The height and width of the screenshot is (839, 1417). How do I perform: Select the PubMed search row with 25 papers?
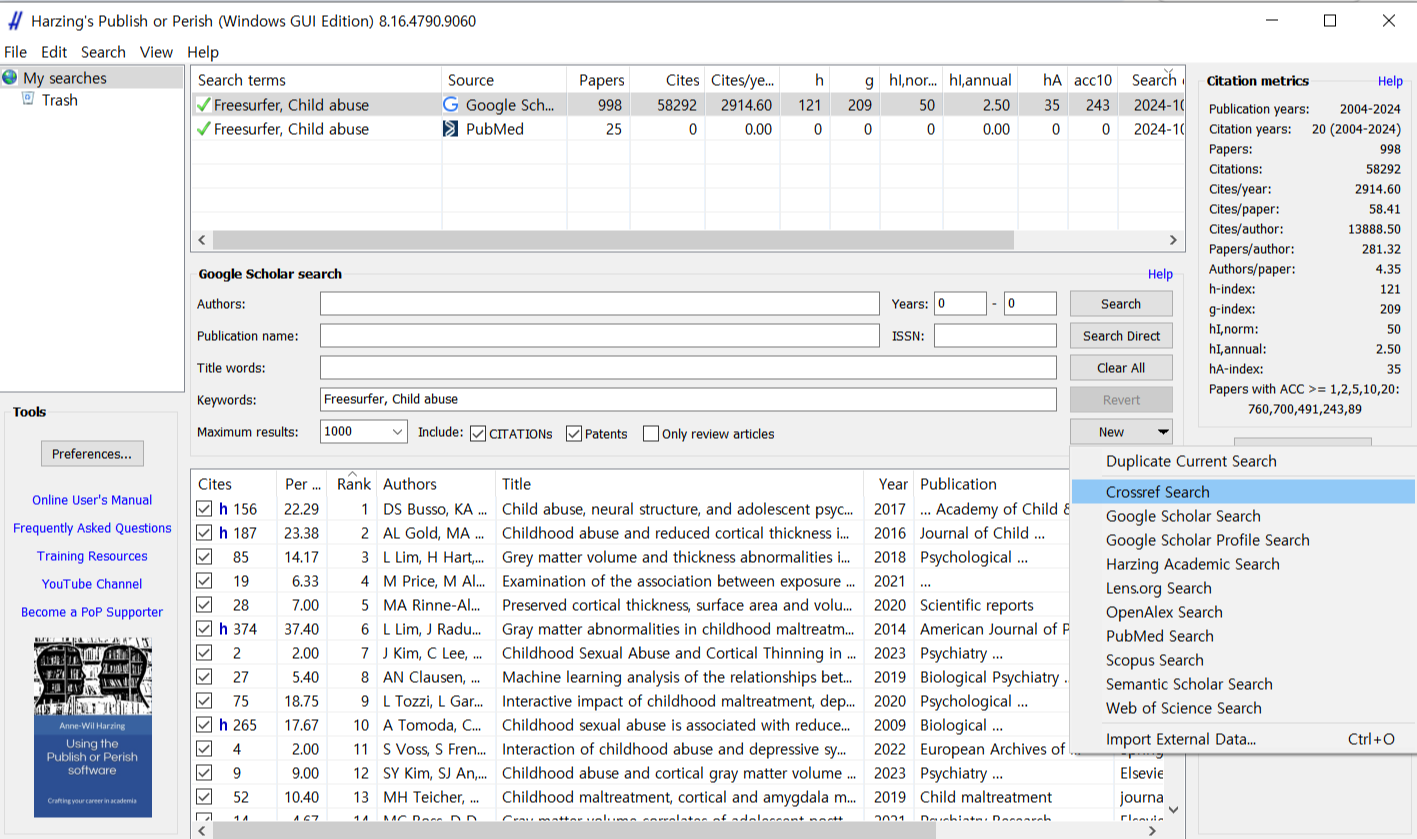pyautogui.click(x=688, y=129)
